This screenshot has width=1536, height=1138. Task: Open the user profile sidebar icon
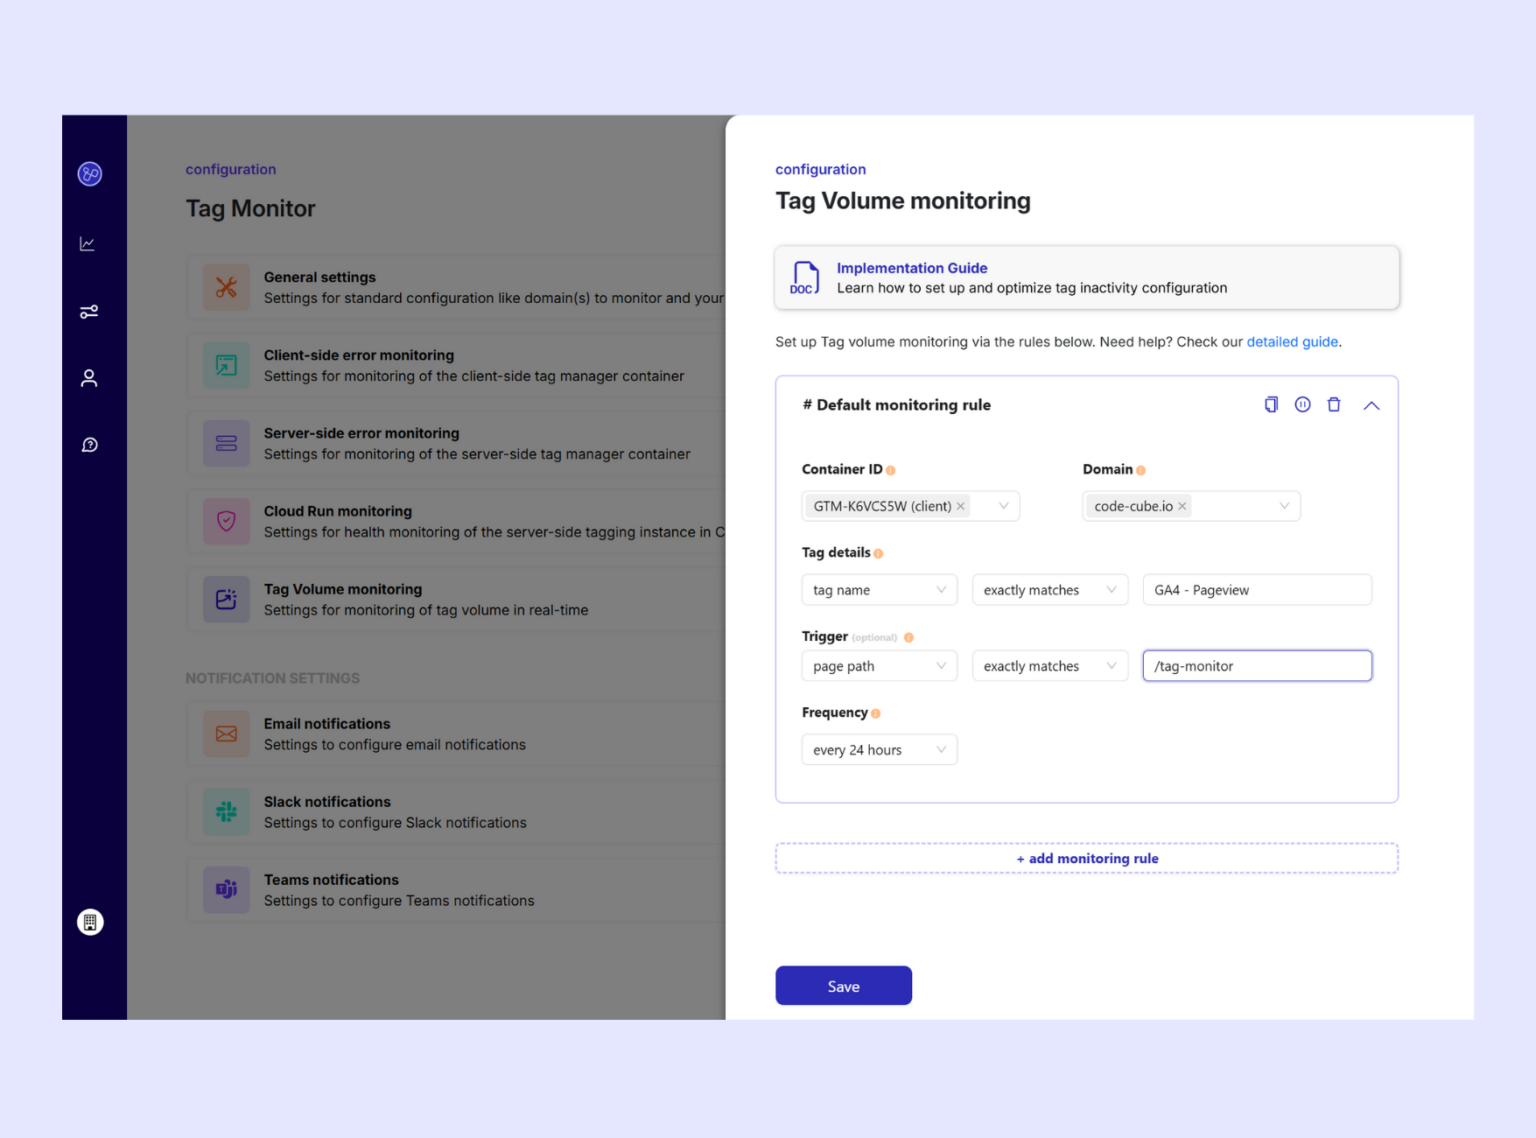click(x=89, y=378)
